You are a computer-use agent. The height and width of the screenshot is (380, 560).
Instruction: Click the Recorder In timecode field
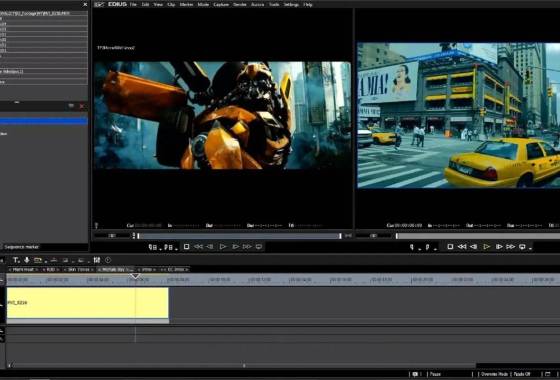(x=444, y=226)
